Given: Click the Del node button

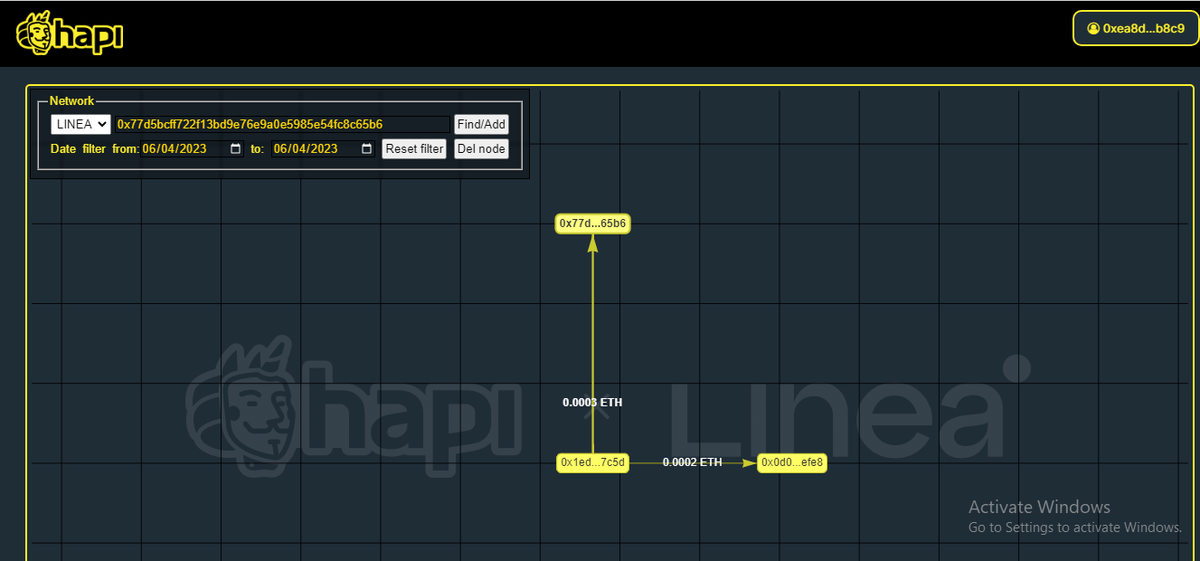Looking at the screenshot, I should (481, 149).
